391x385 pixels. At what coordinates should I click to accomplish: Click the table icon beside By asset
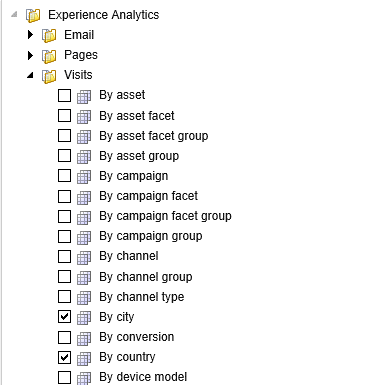tap(84, 96)
